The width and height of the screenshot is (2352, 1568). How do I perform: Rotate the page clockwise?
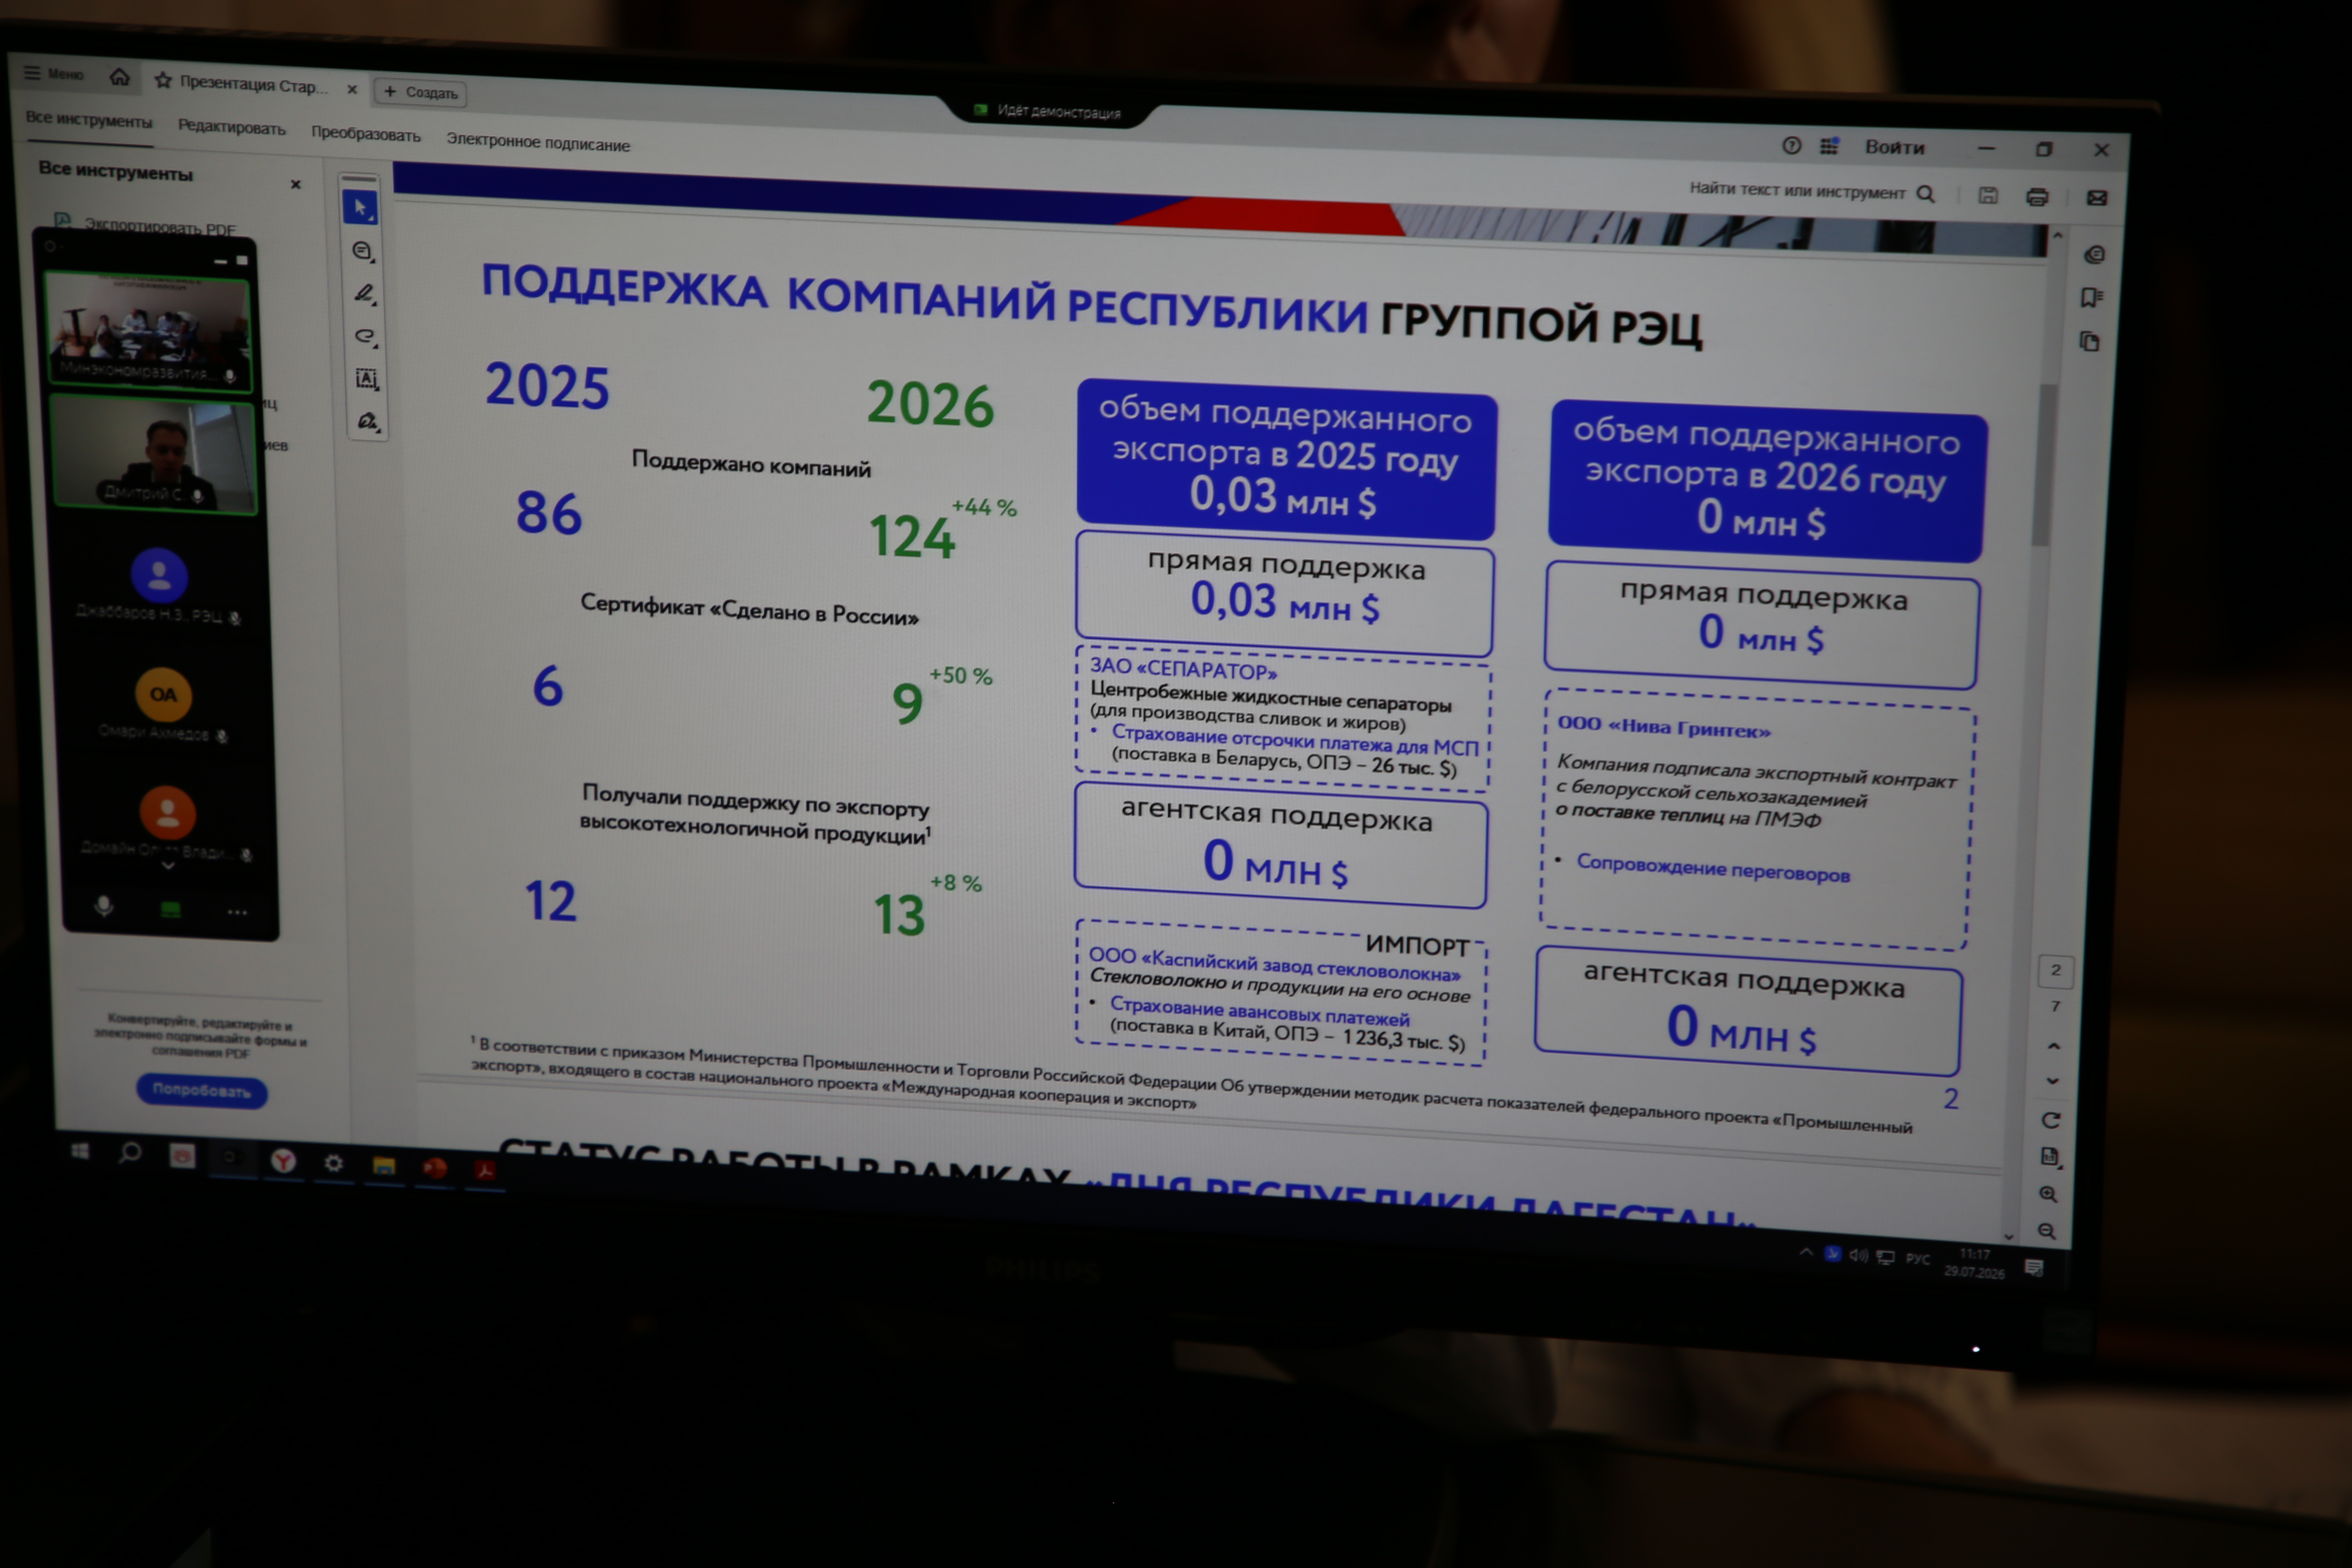(2051, 1120)
